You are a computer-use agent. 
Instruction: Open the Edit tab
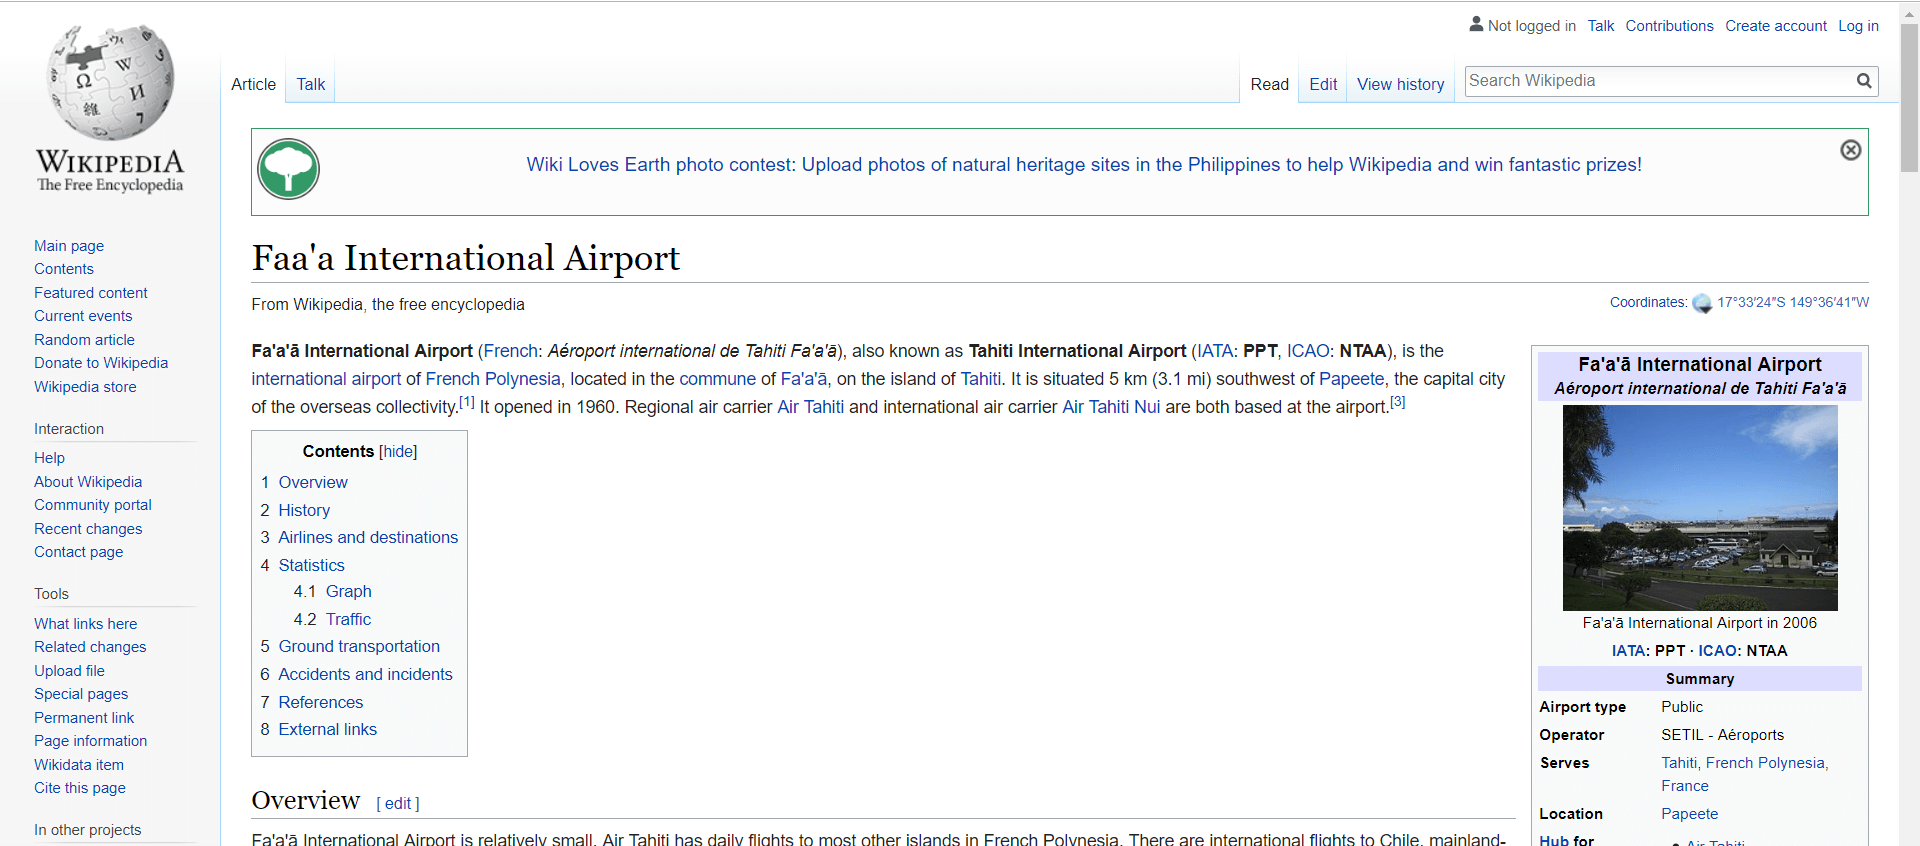click(1323, 84)
